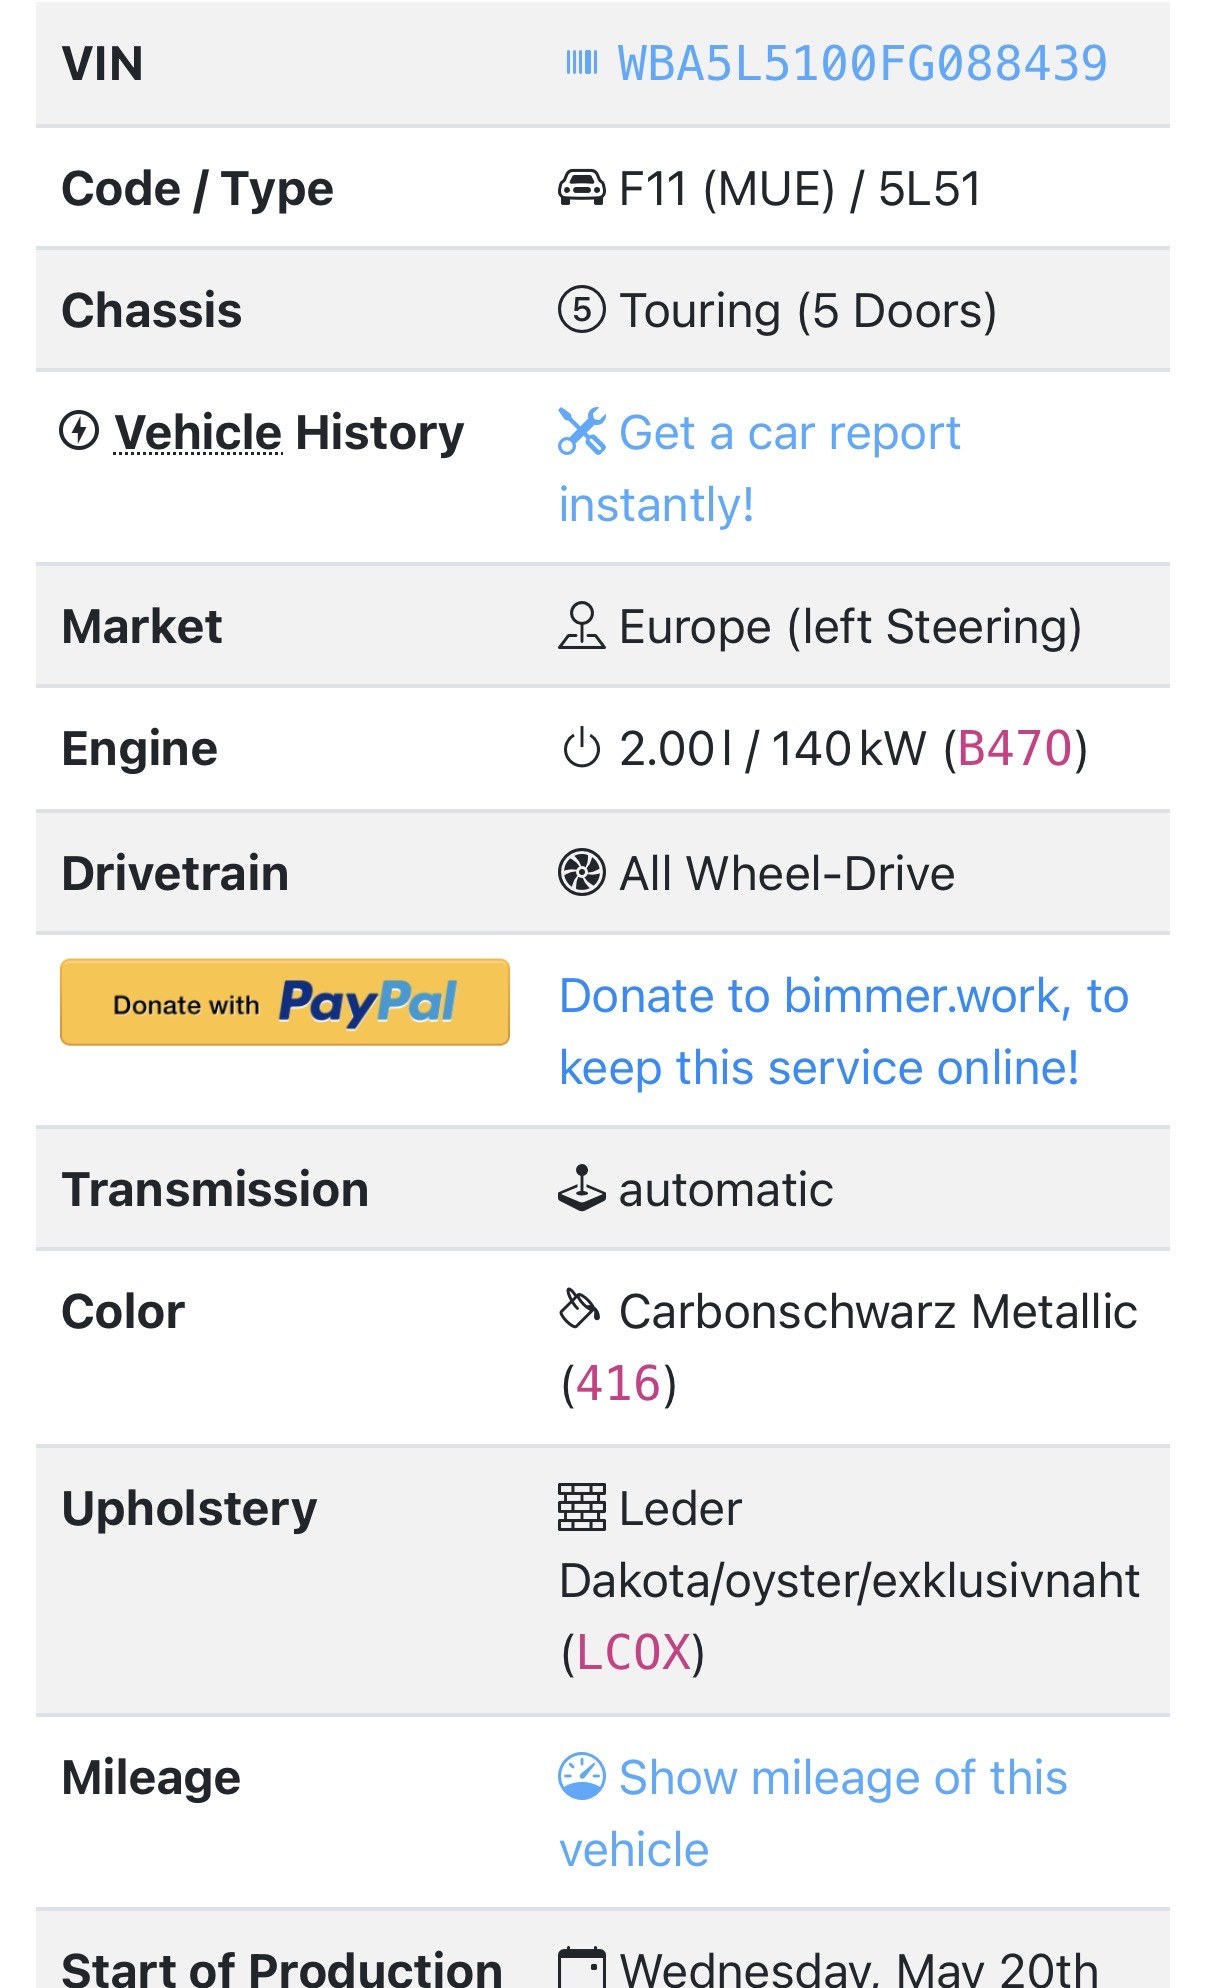Click the wrench tools icon for car report
The width and height of the screenshot is (1206, 1988).
click(581, 432)
